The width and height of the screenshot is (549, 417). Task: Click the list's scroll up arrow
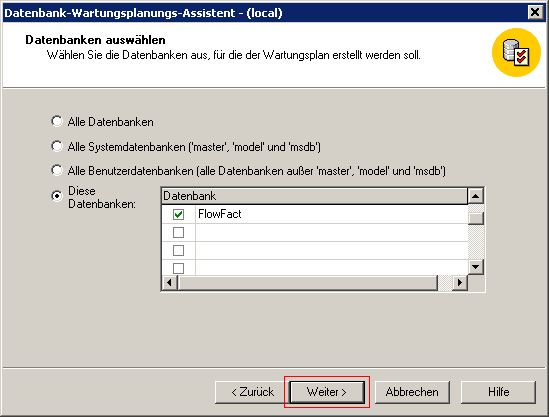475,196
